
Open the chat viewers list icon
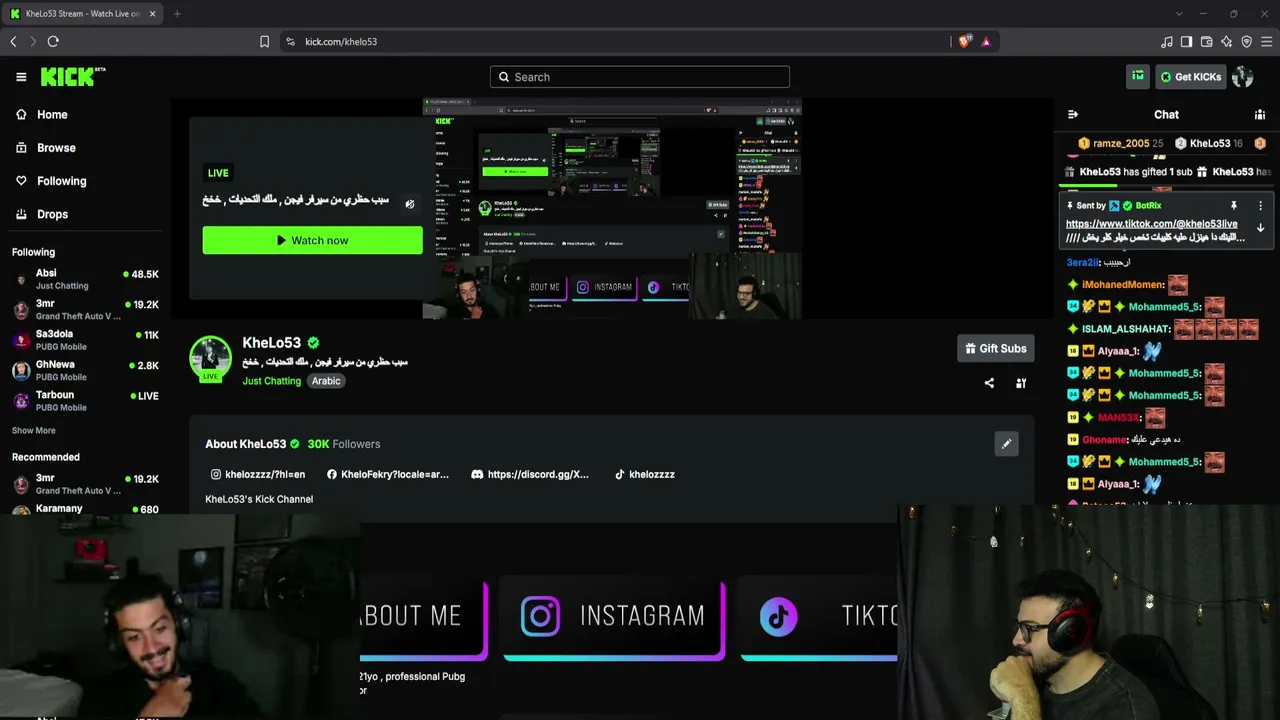[1260, 115]
